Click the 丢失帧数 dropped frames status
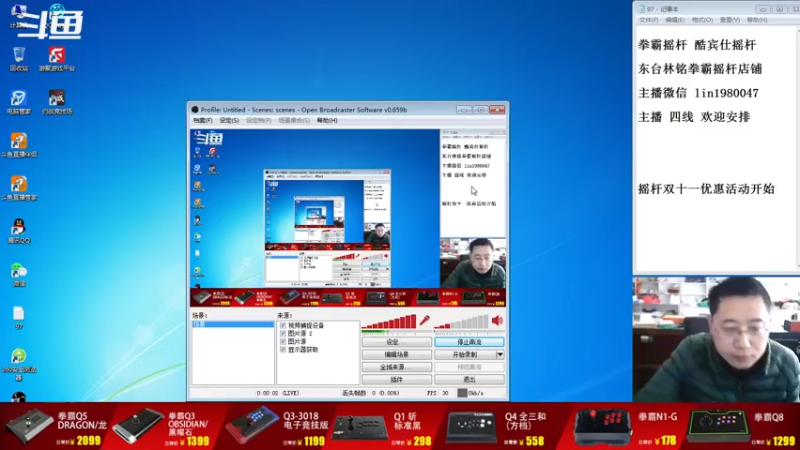 (x=372, y=393)
